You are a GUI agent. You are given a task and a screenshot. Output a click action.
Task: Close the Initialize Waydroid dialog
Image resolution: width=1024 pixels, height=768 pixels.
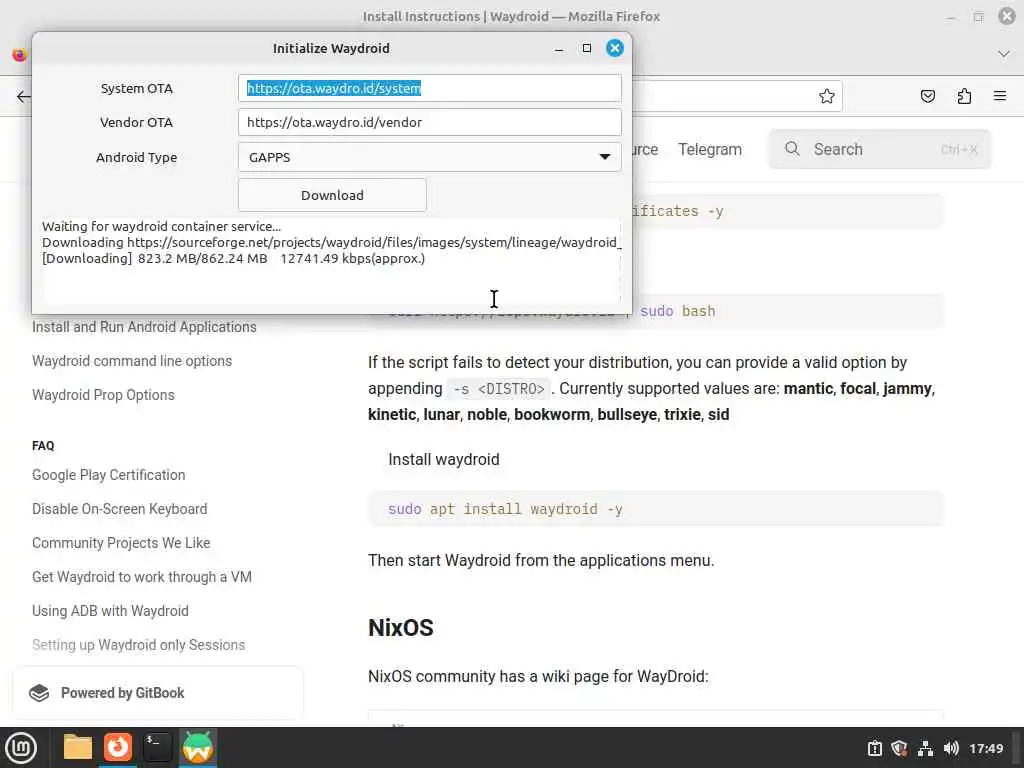(615, 48)
